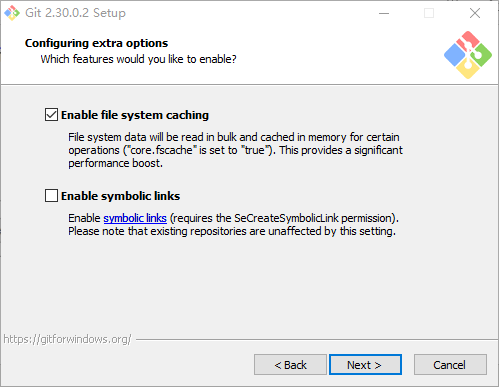Minimize the Git Setup window
Screen dimensions: 499x387
(384, 13)
